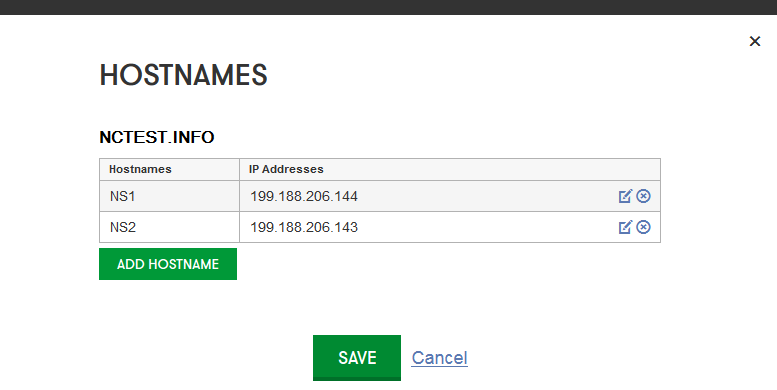
Task: Click the HOSTNAMES dialog title
Action: tap(183, 75)
